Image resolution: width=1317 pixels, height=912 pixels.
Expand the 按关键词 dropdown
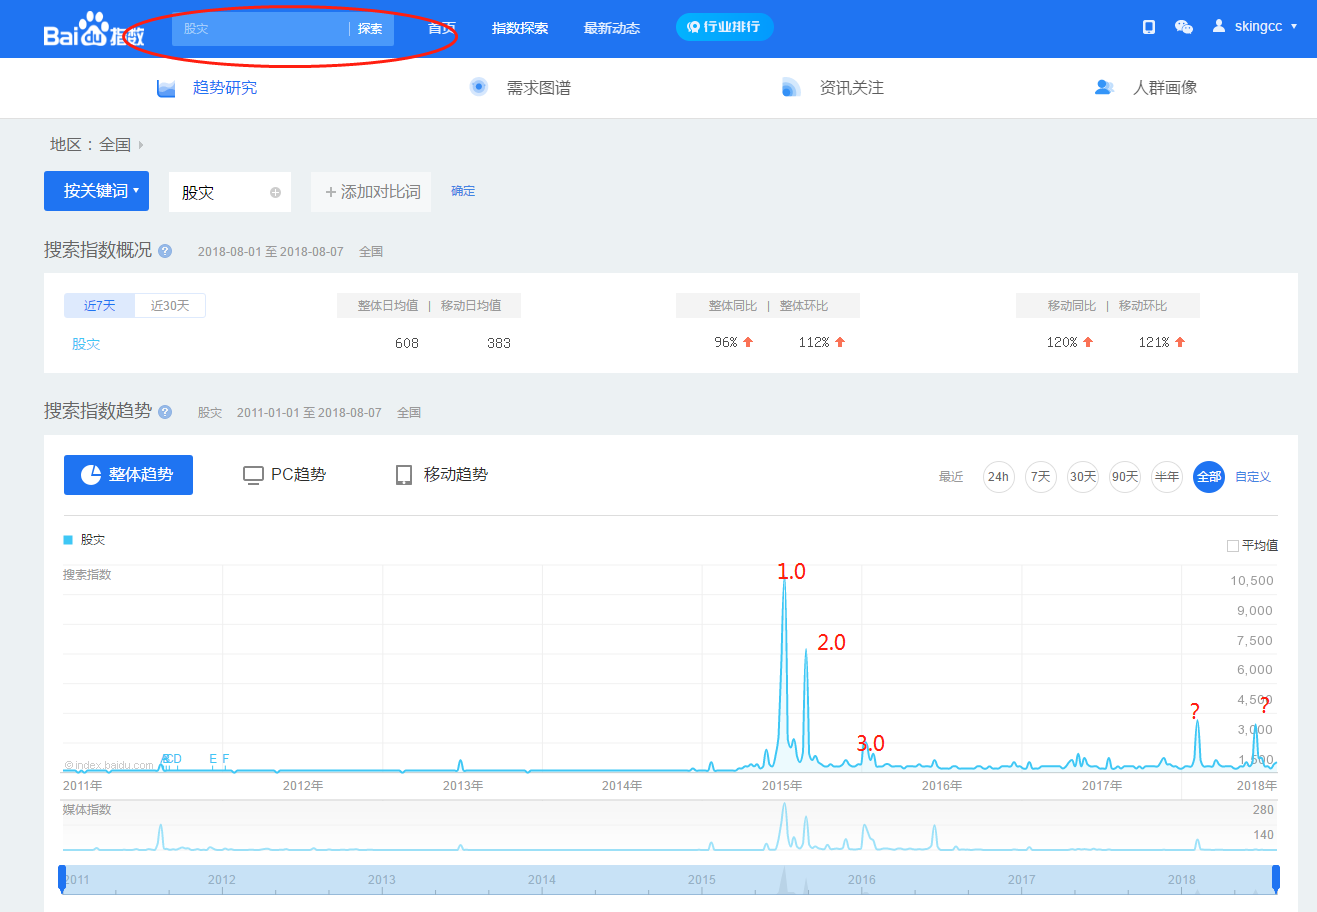pos(96,191)
